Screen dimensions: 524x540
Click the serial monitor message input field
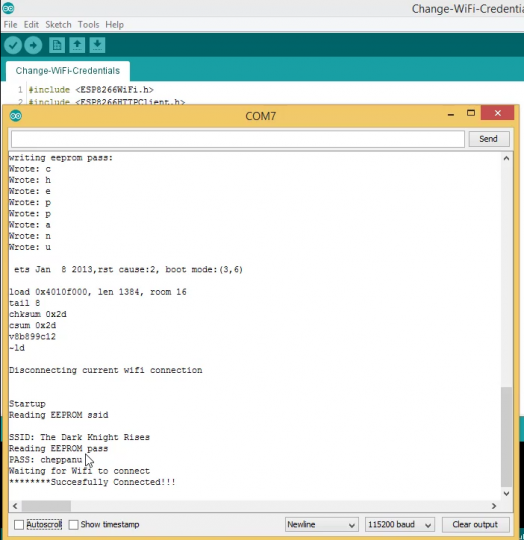pos(238,139)
